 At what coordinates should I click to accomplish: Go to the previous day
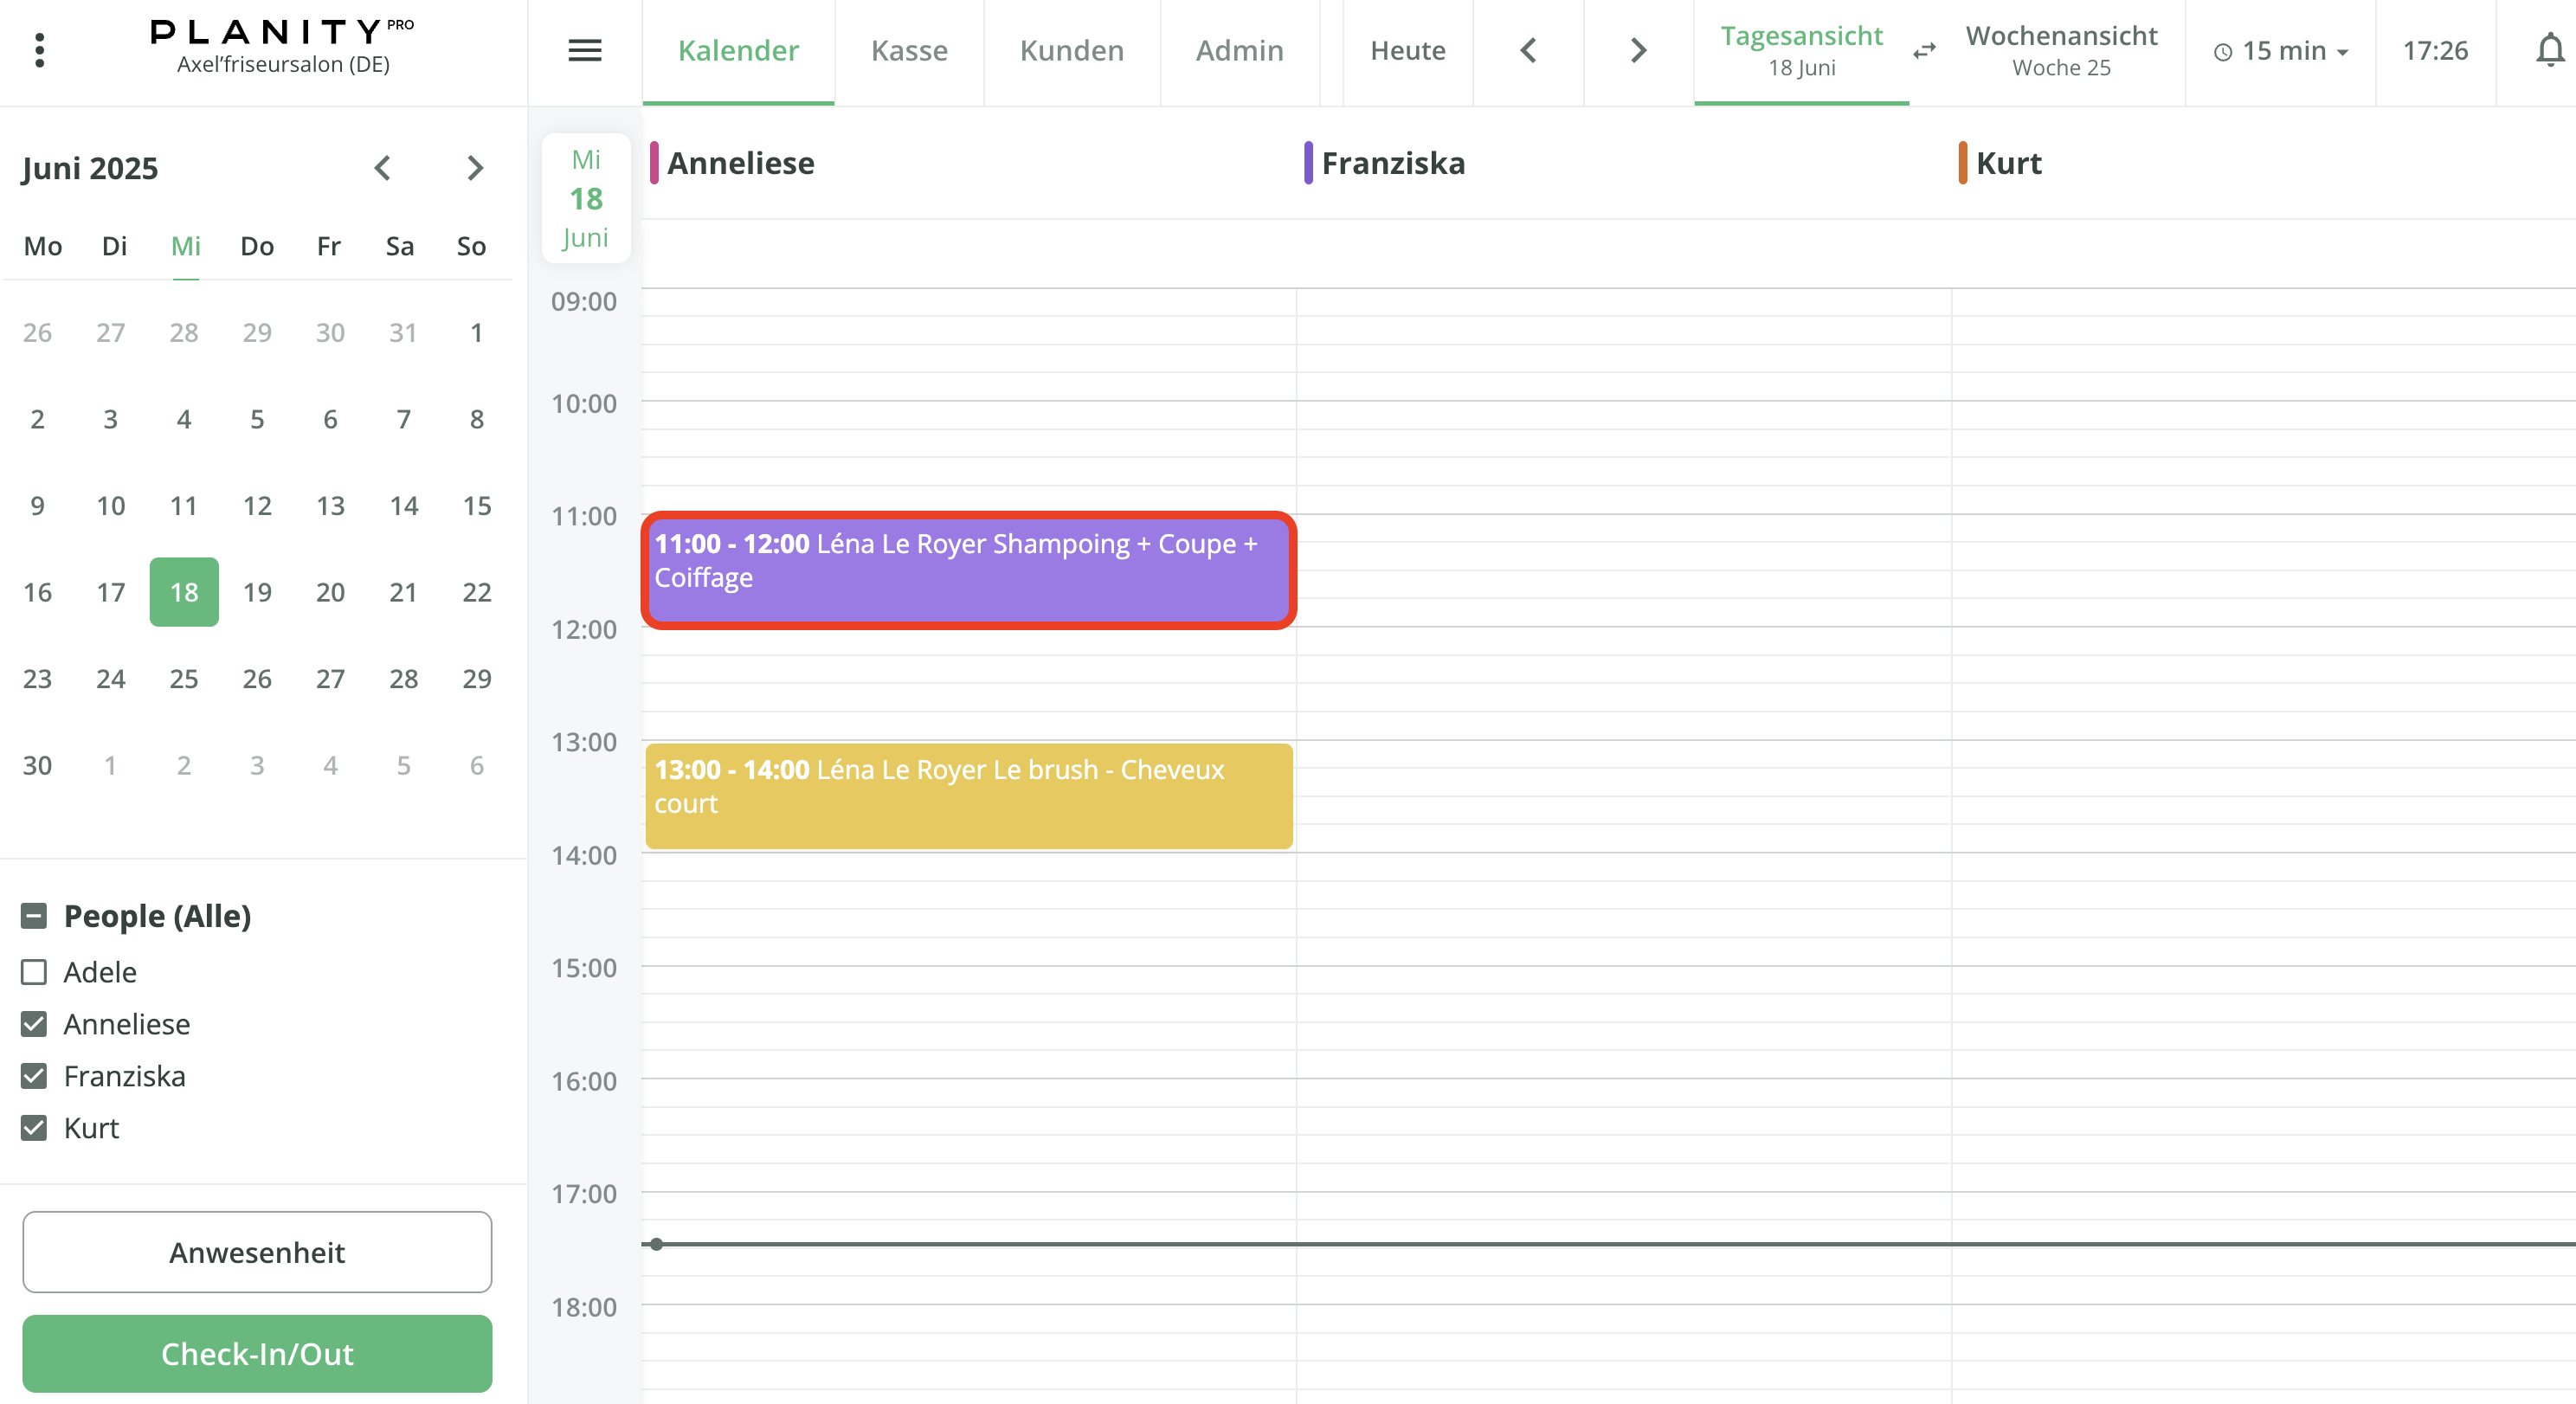1528,50
